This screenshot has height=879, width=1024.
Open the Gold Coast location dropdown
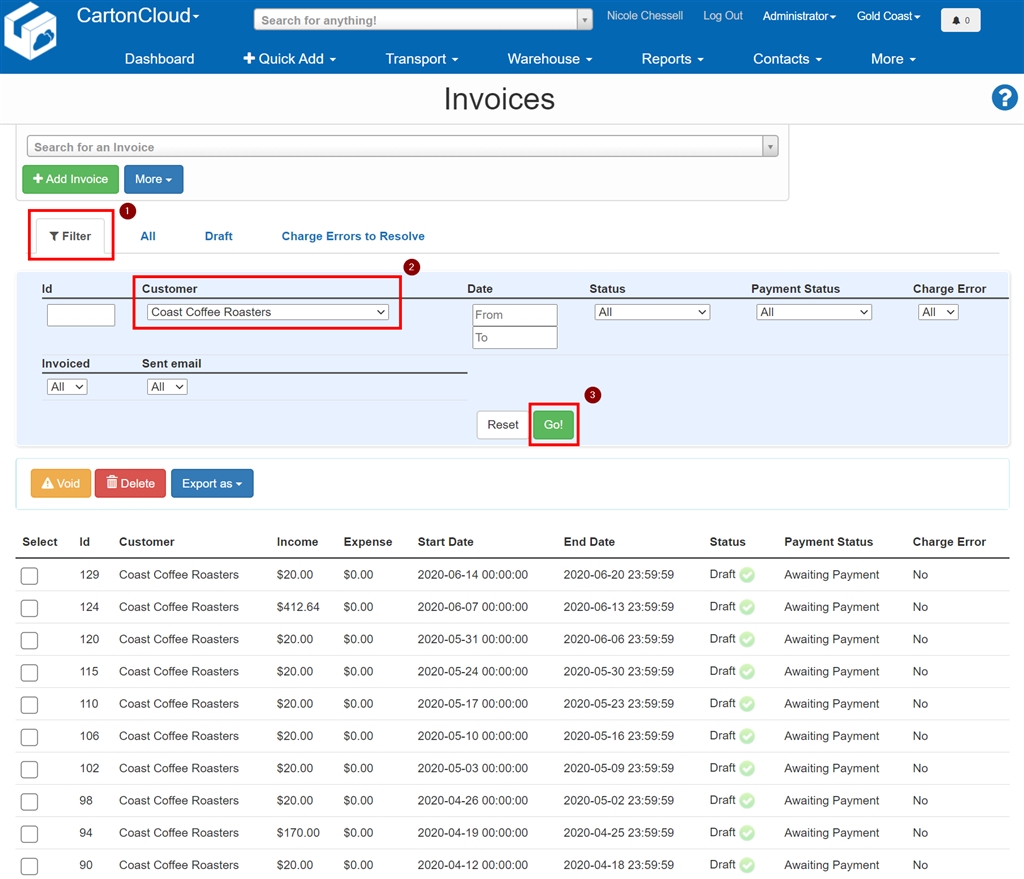pyautogui.click(x=888, y=16)
